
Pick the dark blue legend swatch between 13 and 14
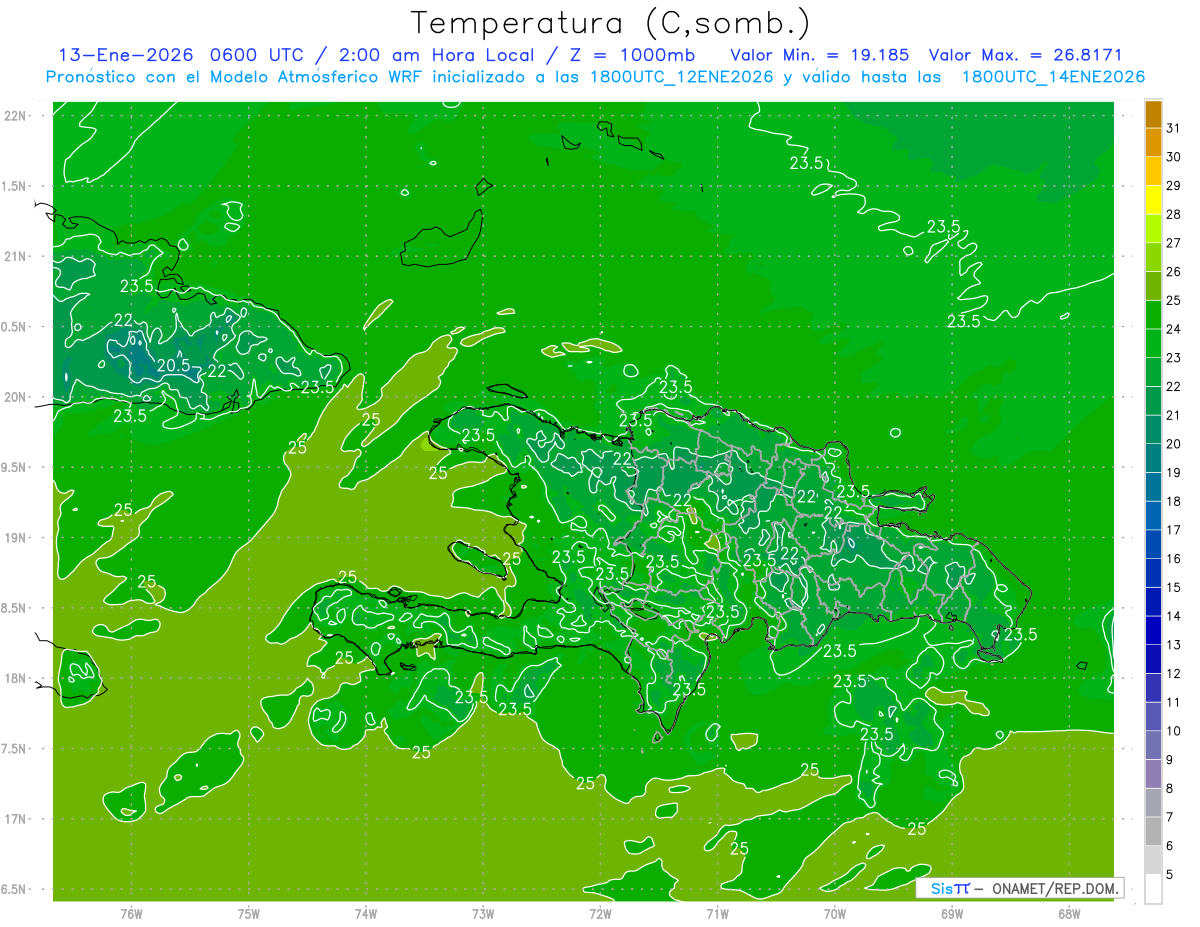click(x=1153, y=630)
